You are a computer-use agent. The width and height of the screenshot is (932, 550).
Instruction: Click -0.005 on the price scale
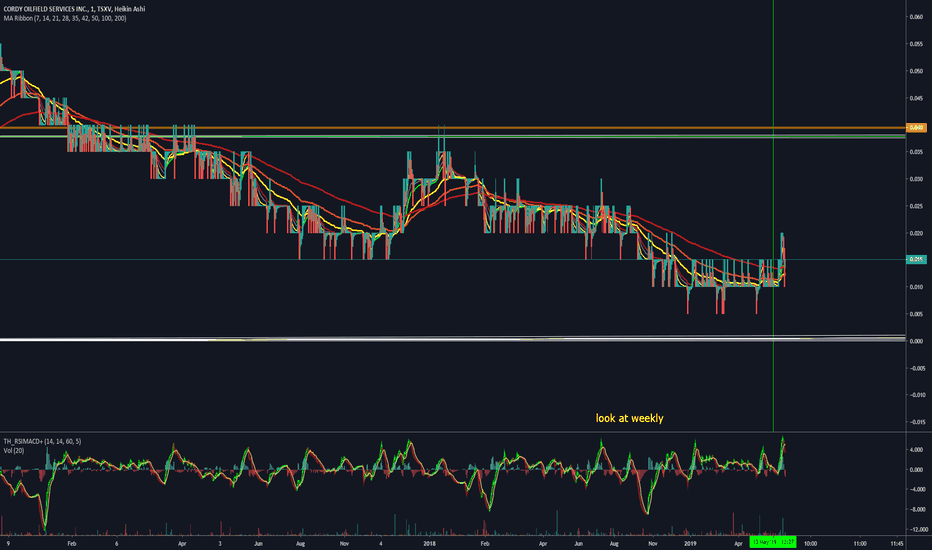coord(916,368)
